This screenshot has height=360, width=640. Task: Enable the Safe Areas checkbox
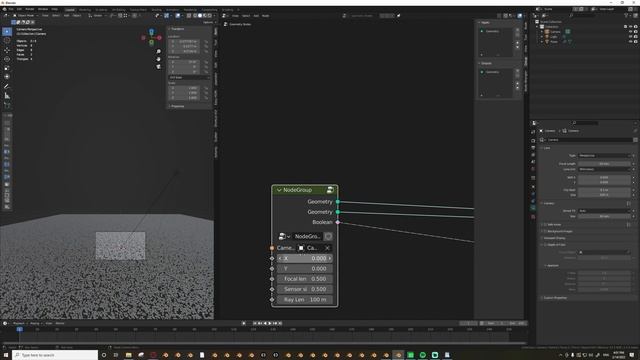pos(545,224)
